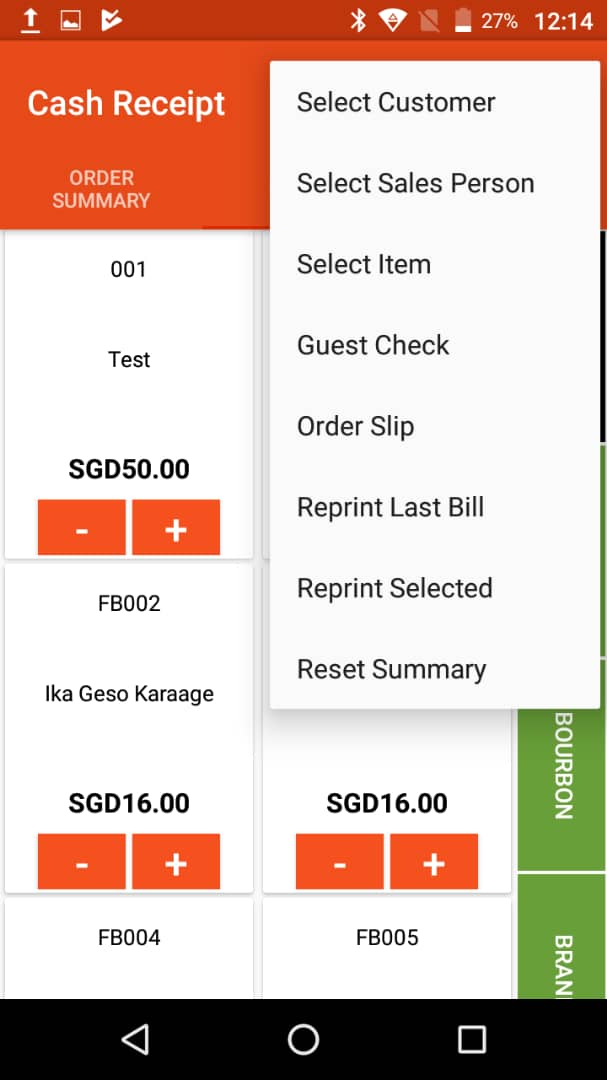607x1080 pixels.
Task: Choose Select Sales Person option
Action: (x=415, y=183)
